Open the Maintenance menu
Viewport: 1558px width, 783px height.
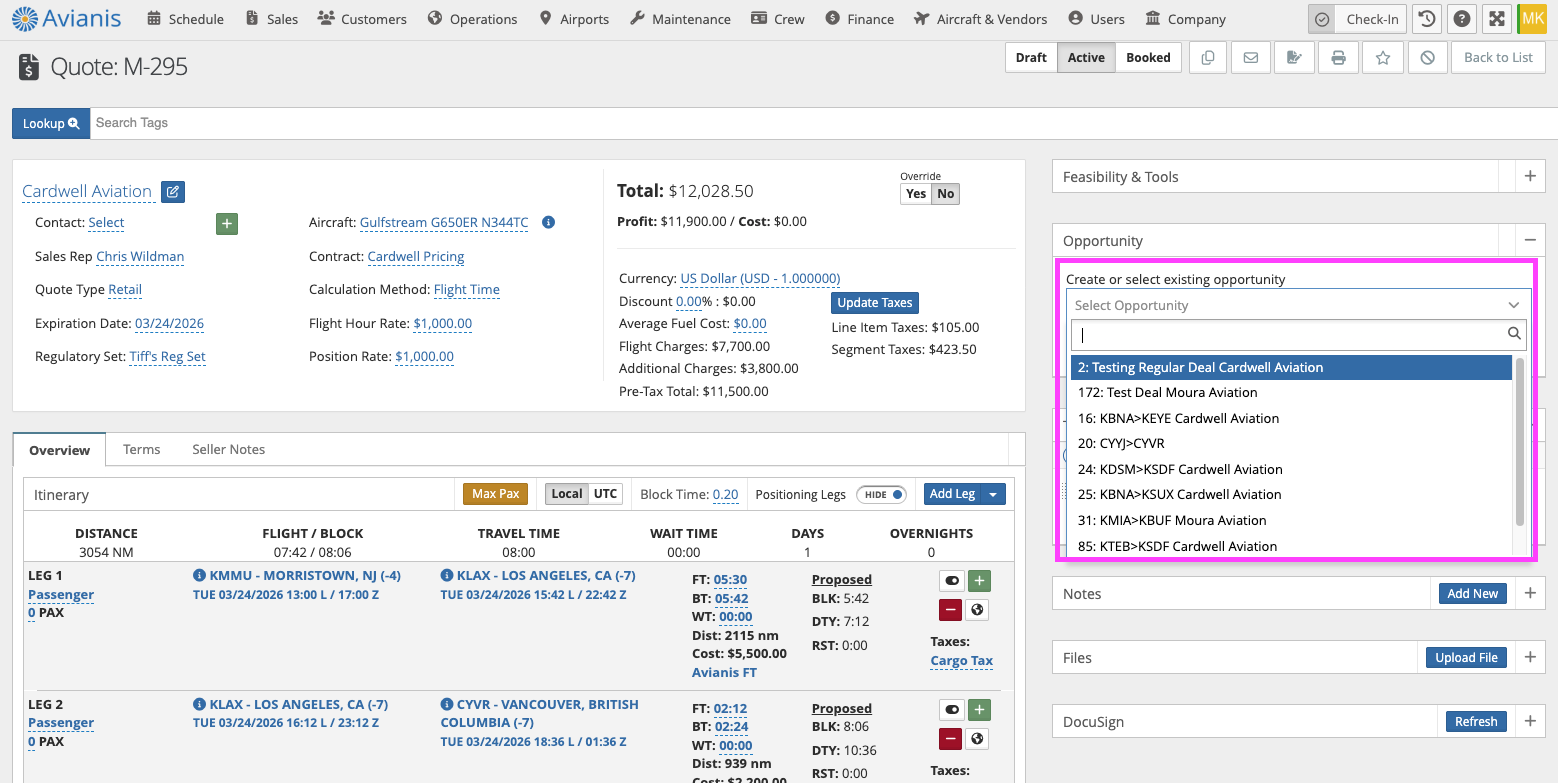pos(680,19)
